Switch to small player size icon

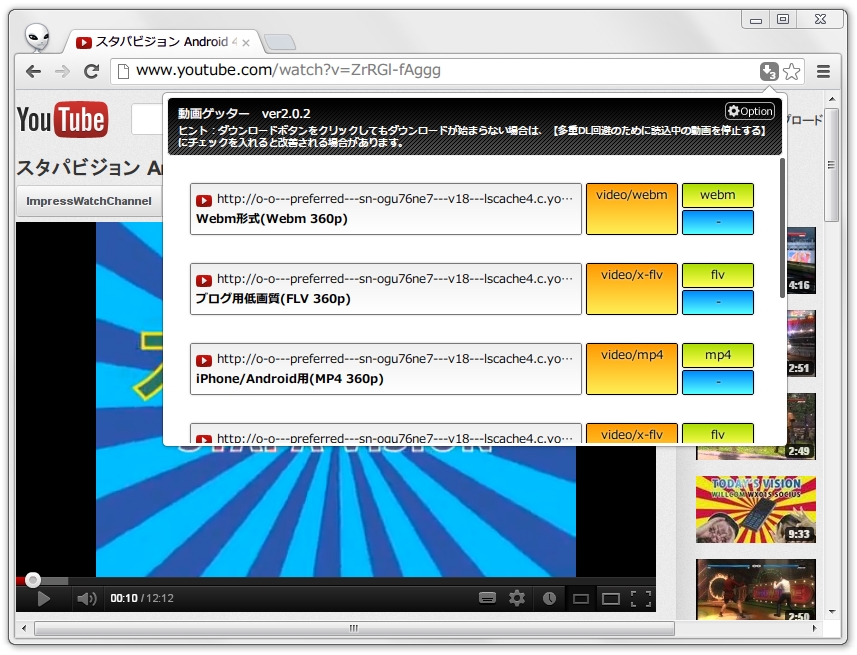pos(580,599)
